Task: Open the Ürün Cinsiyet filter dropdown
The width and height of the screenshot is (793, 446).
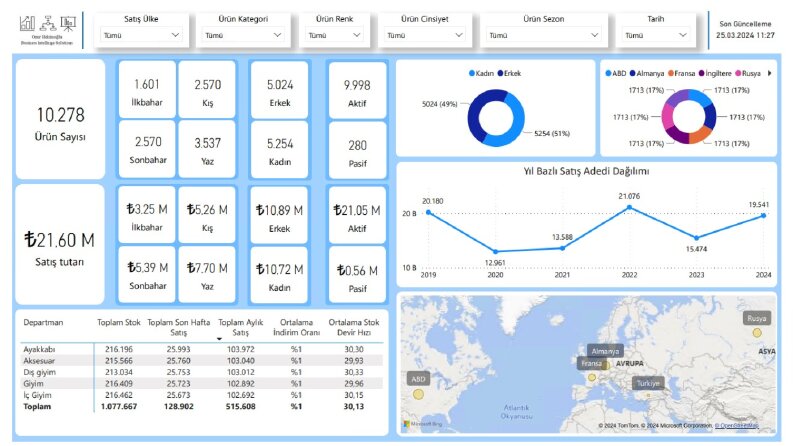Action: [x=424, y=35]
